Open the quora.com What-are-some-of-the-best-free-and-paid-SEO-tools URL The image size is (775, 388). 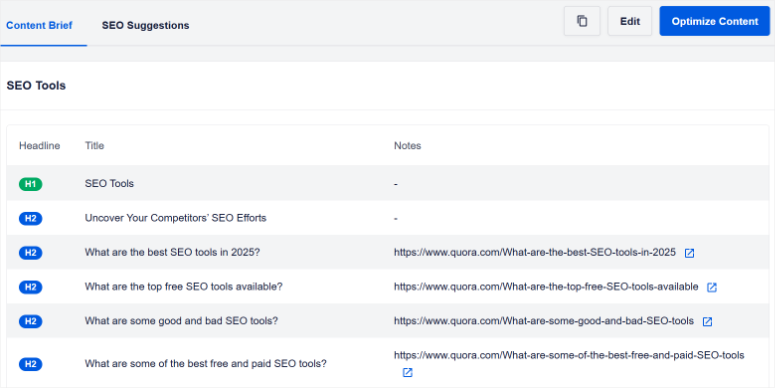[569, 355]
